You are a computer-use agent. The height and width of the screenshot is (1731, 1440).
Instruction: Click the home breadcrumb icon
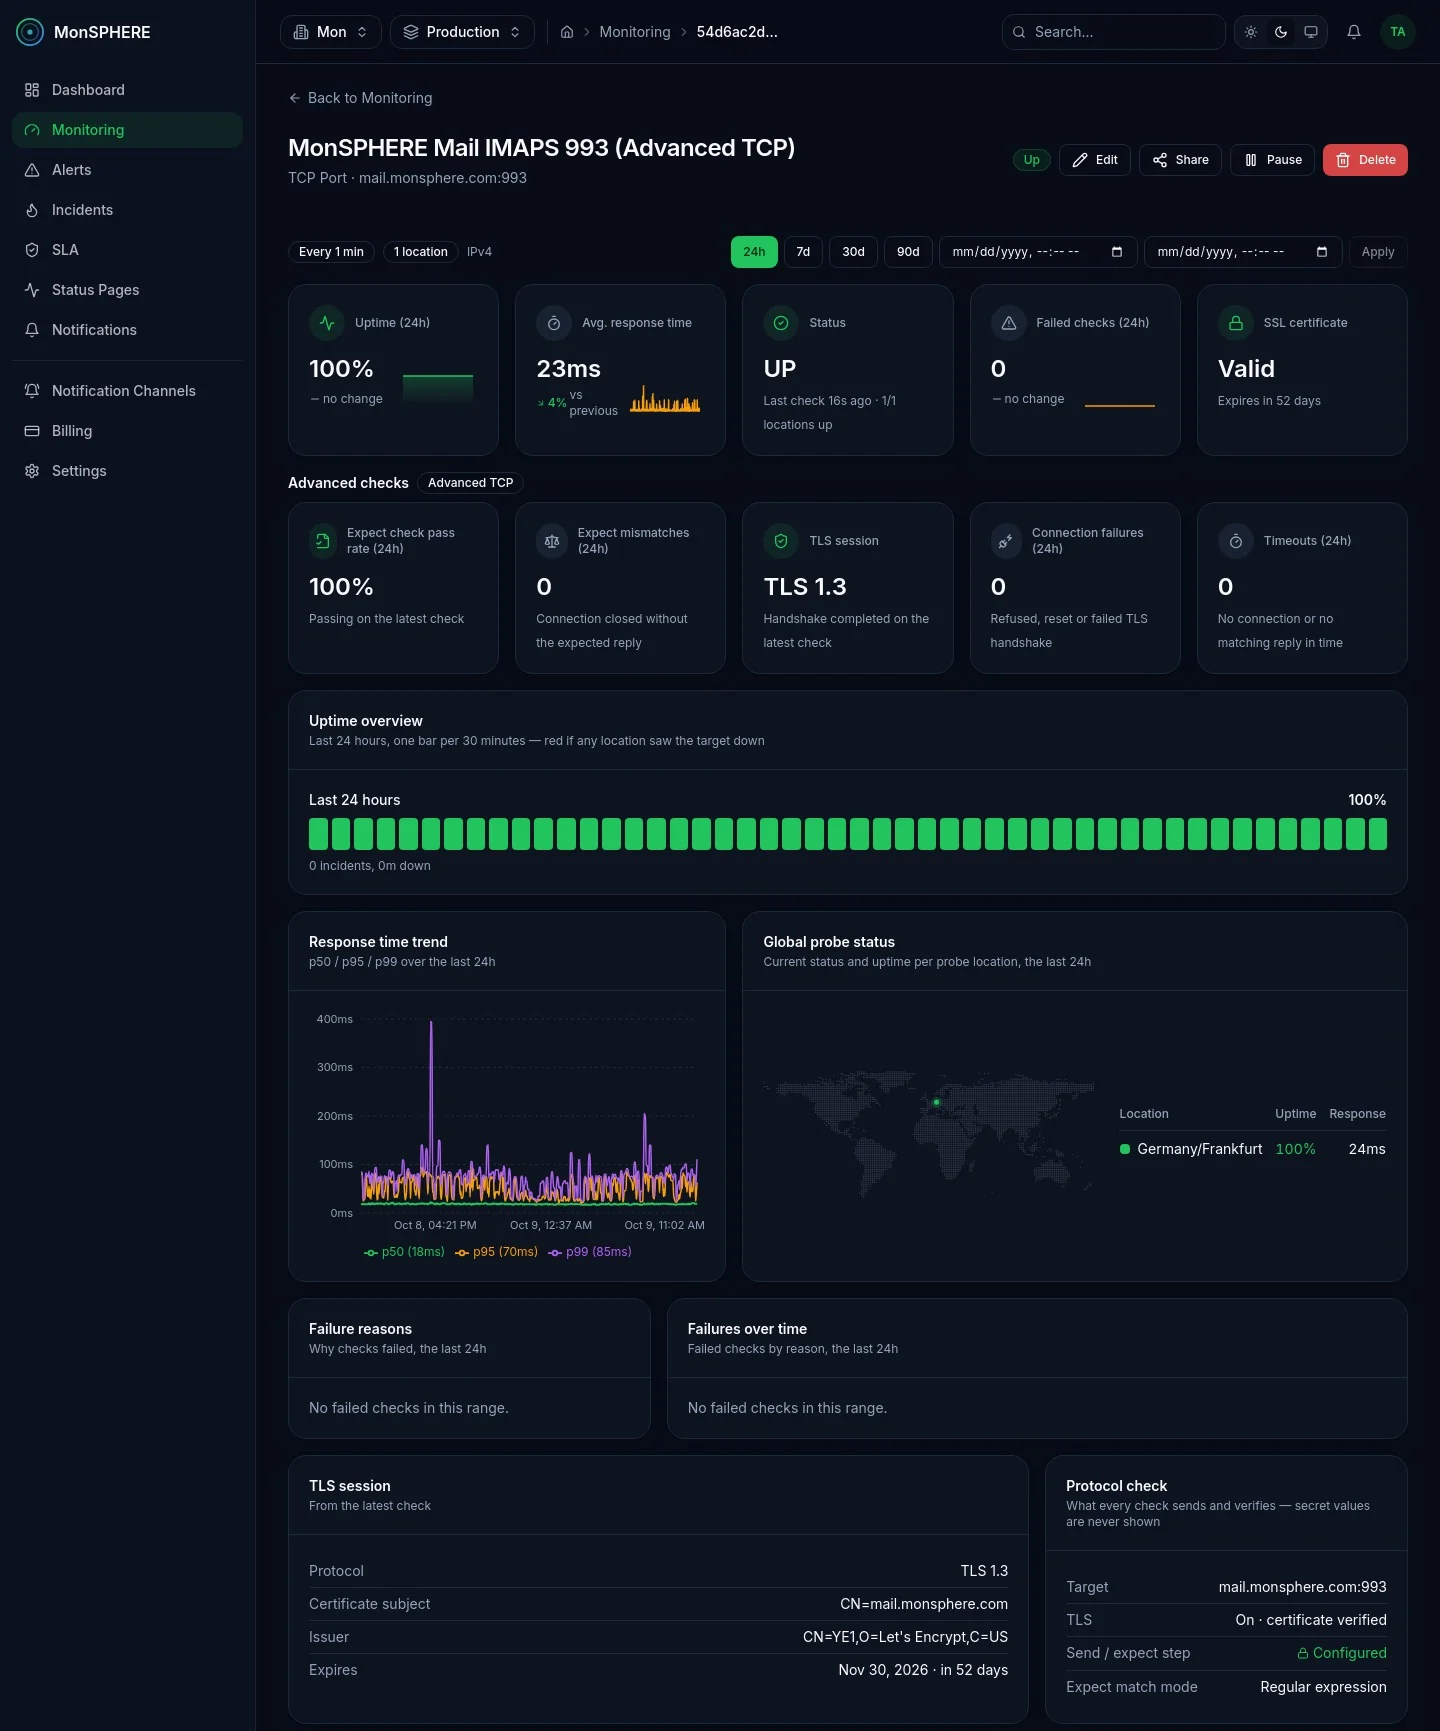567,32
